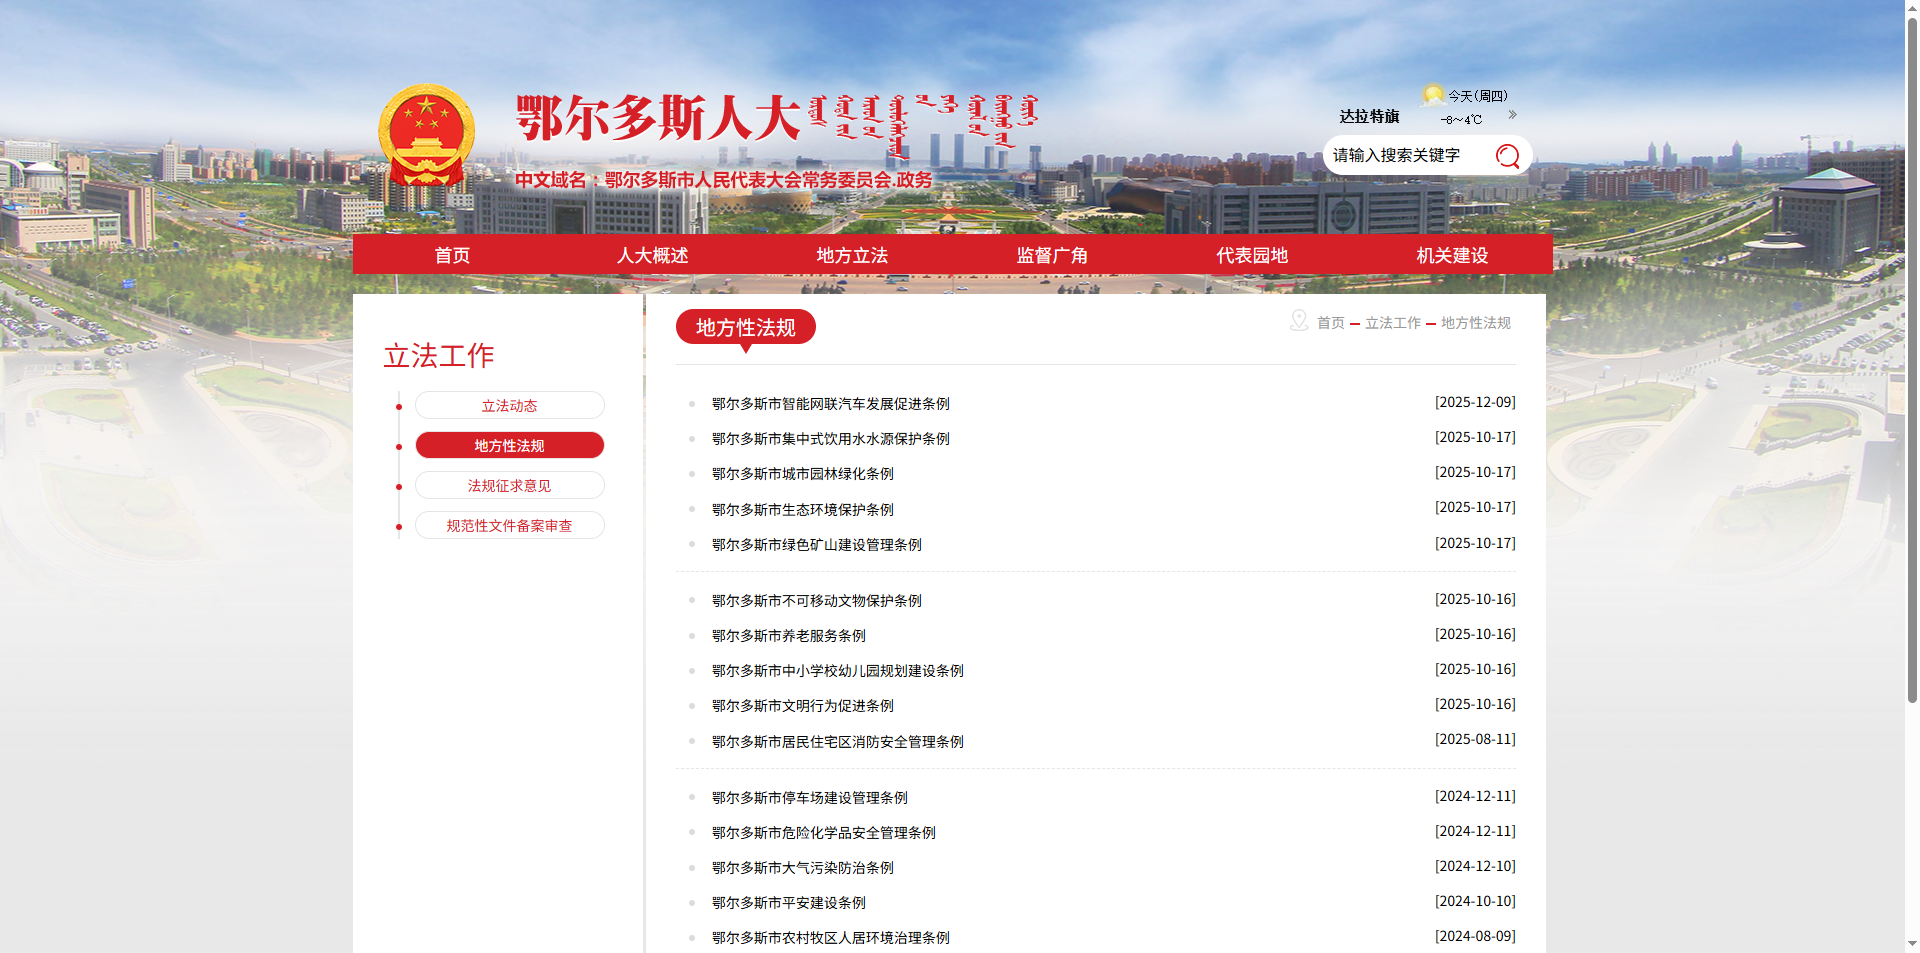Click the date [2025-08-11]
The width and height of the screenshot is (1920, 953).
[1475, 739]
